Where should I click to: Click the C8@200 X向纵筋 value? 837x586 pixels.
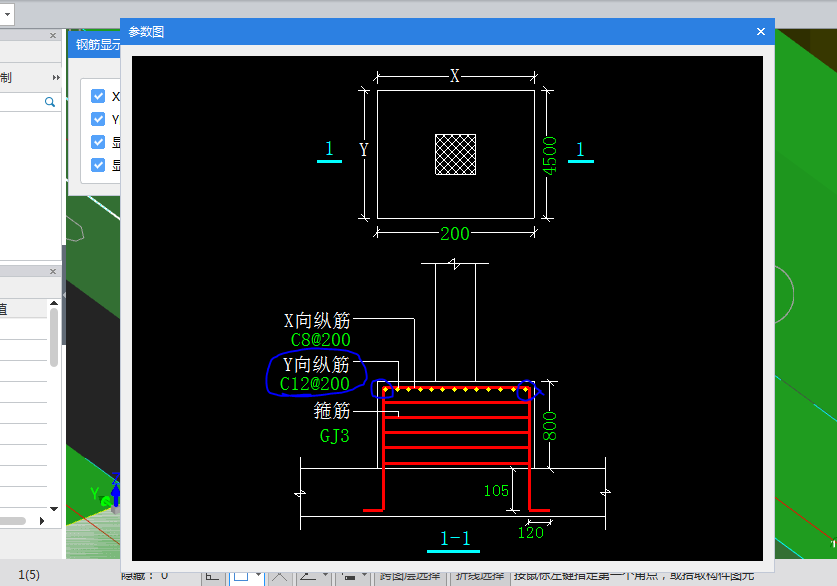tap(320, 339)
